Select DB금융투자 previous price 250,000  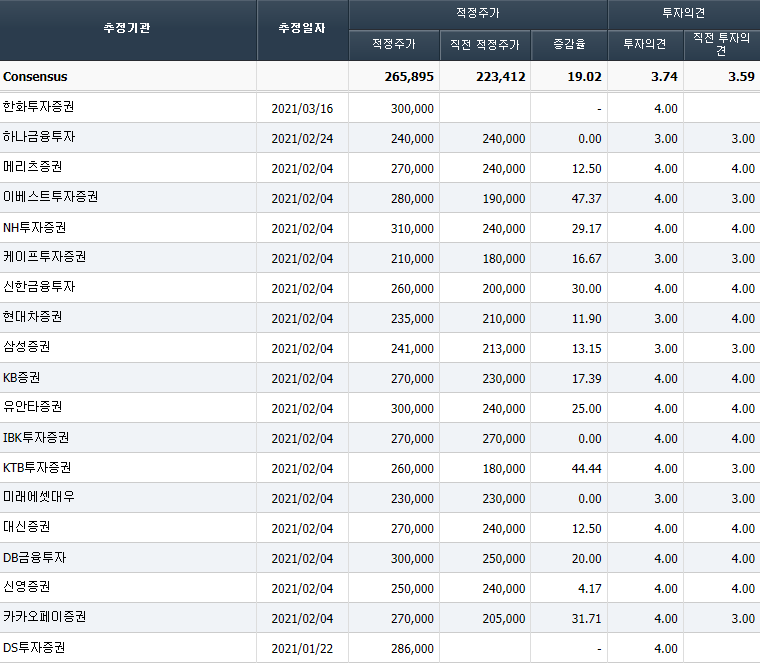[504, 559]
